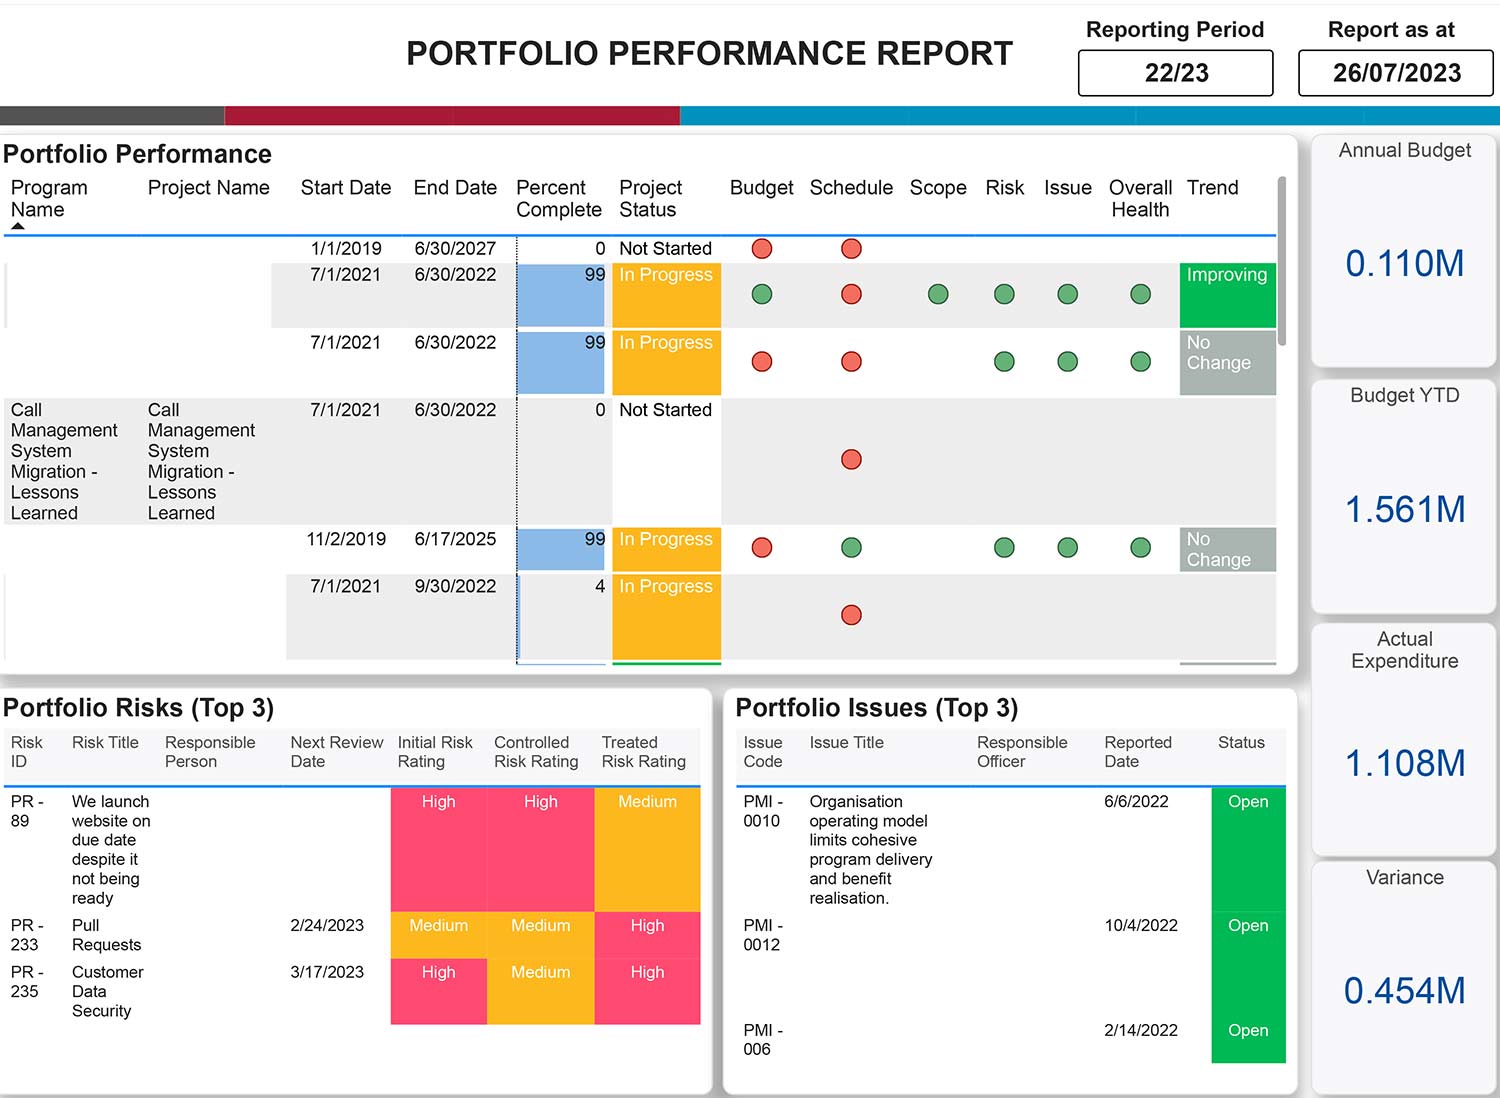
Task: Select risk PR - 89
Action: point(27,811)
